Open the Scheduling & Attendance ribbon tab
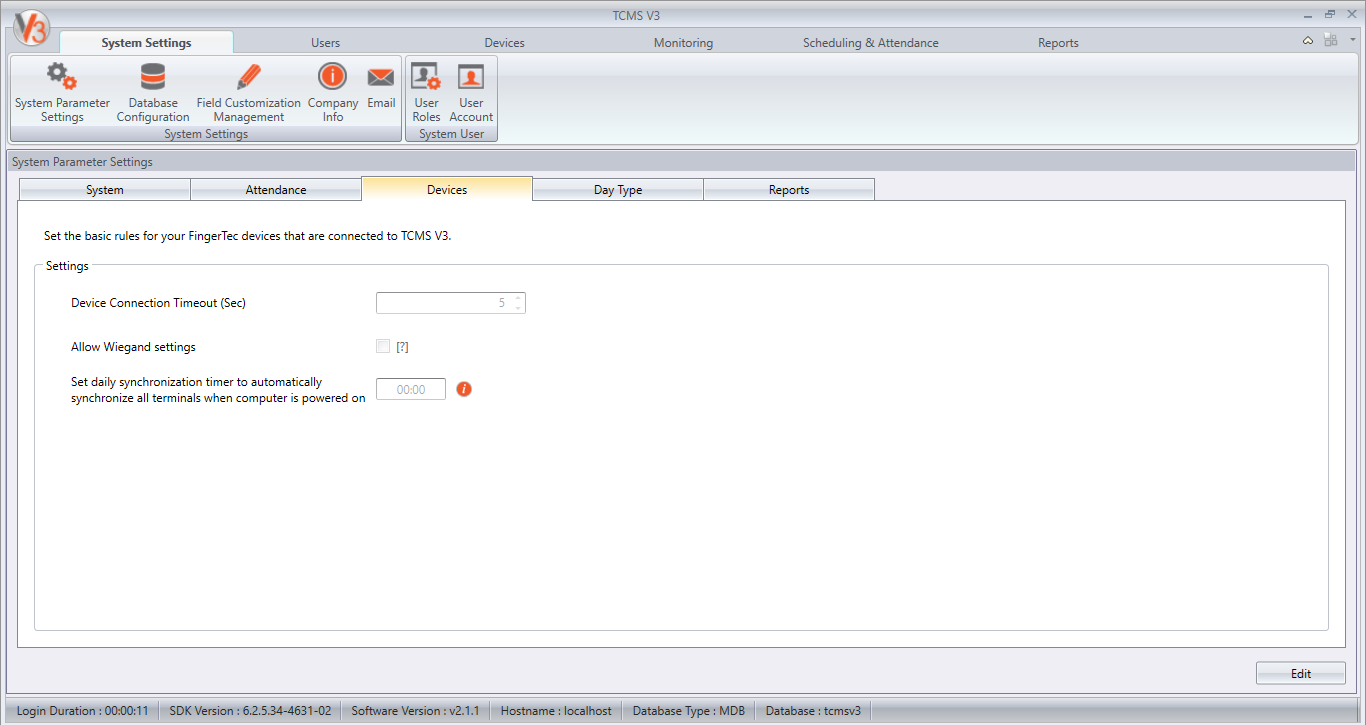The width and height of the screenshot is (1366, 725). pos(871,43)
